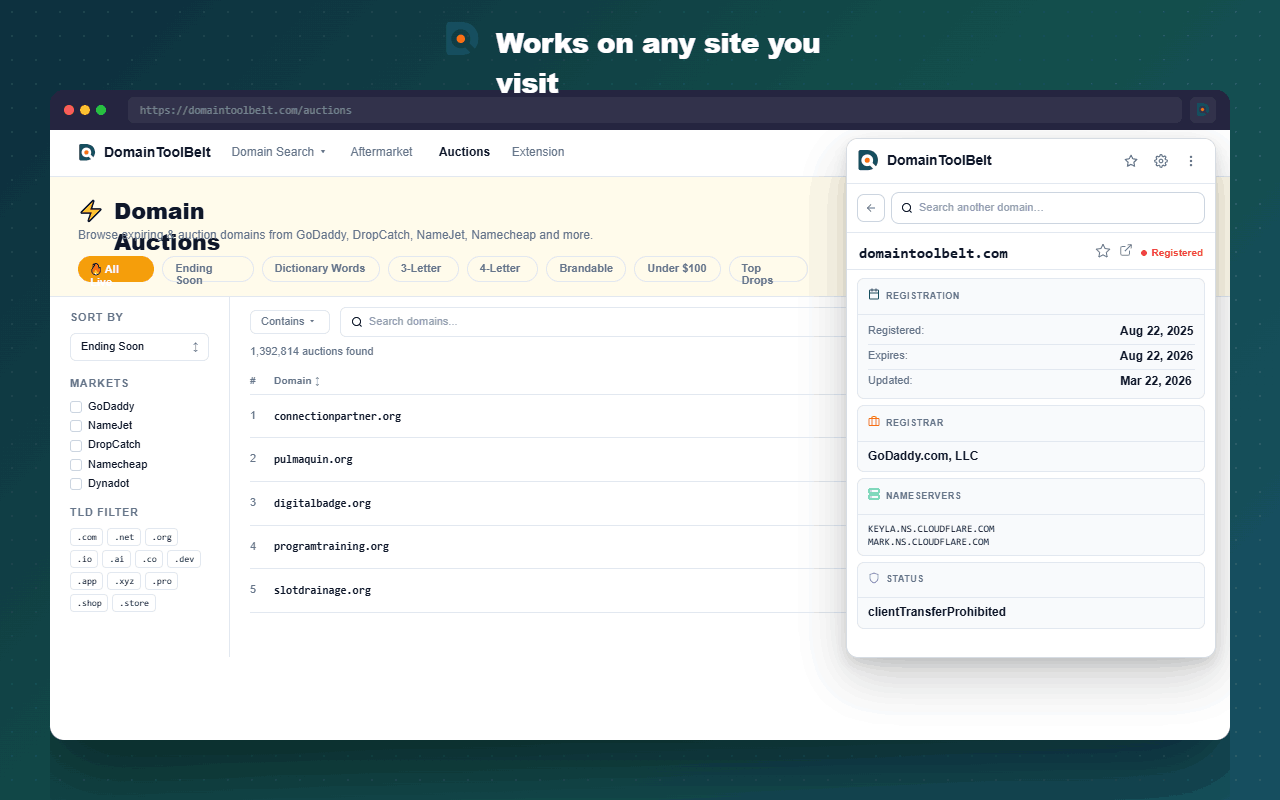Image resolution: width=1280 pixels, height=800 pixels.
Task: Click the DomainToolBelt extension icon in browser toolbar
Action: point(1203,110)
